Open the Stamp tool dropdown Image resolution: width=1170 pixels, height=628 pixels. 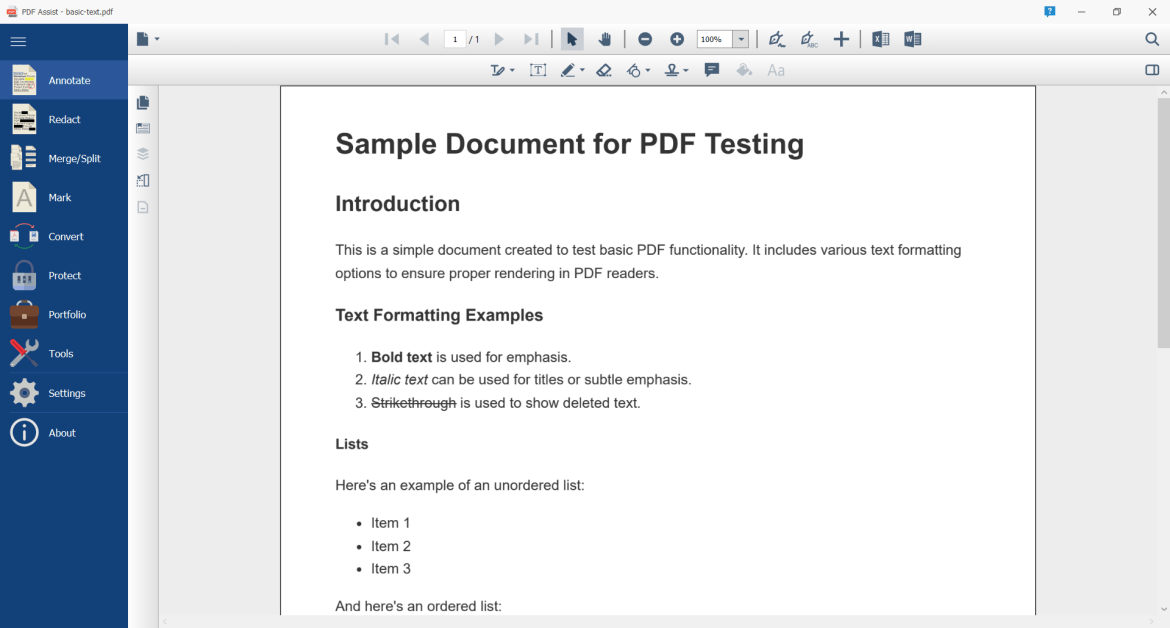[686, 70]
